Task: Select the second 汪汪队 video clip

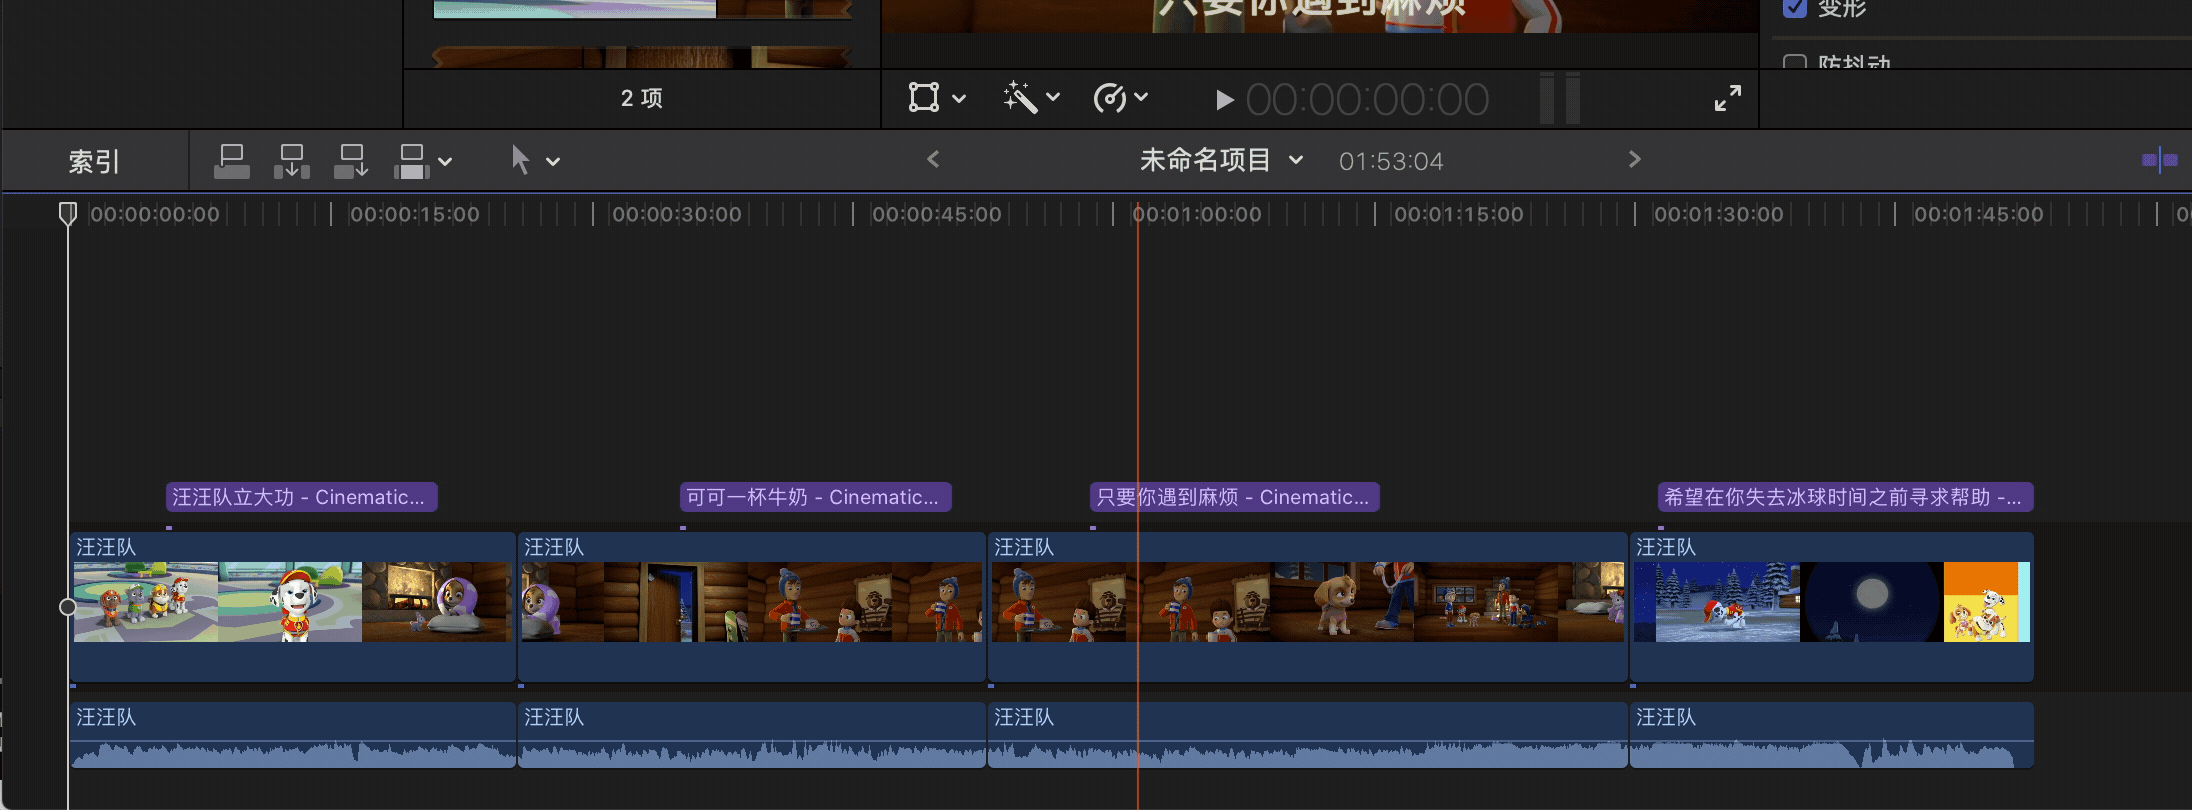Action: (x=752, y=607)
